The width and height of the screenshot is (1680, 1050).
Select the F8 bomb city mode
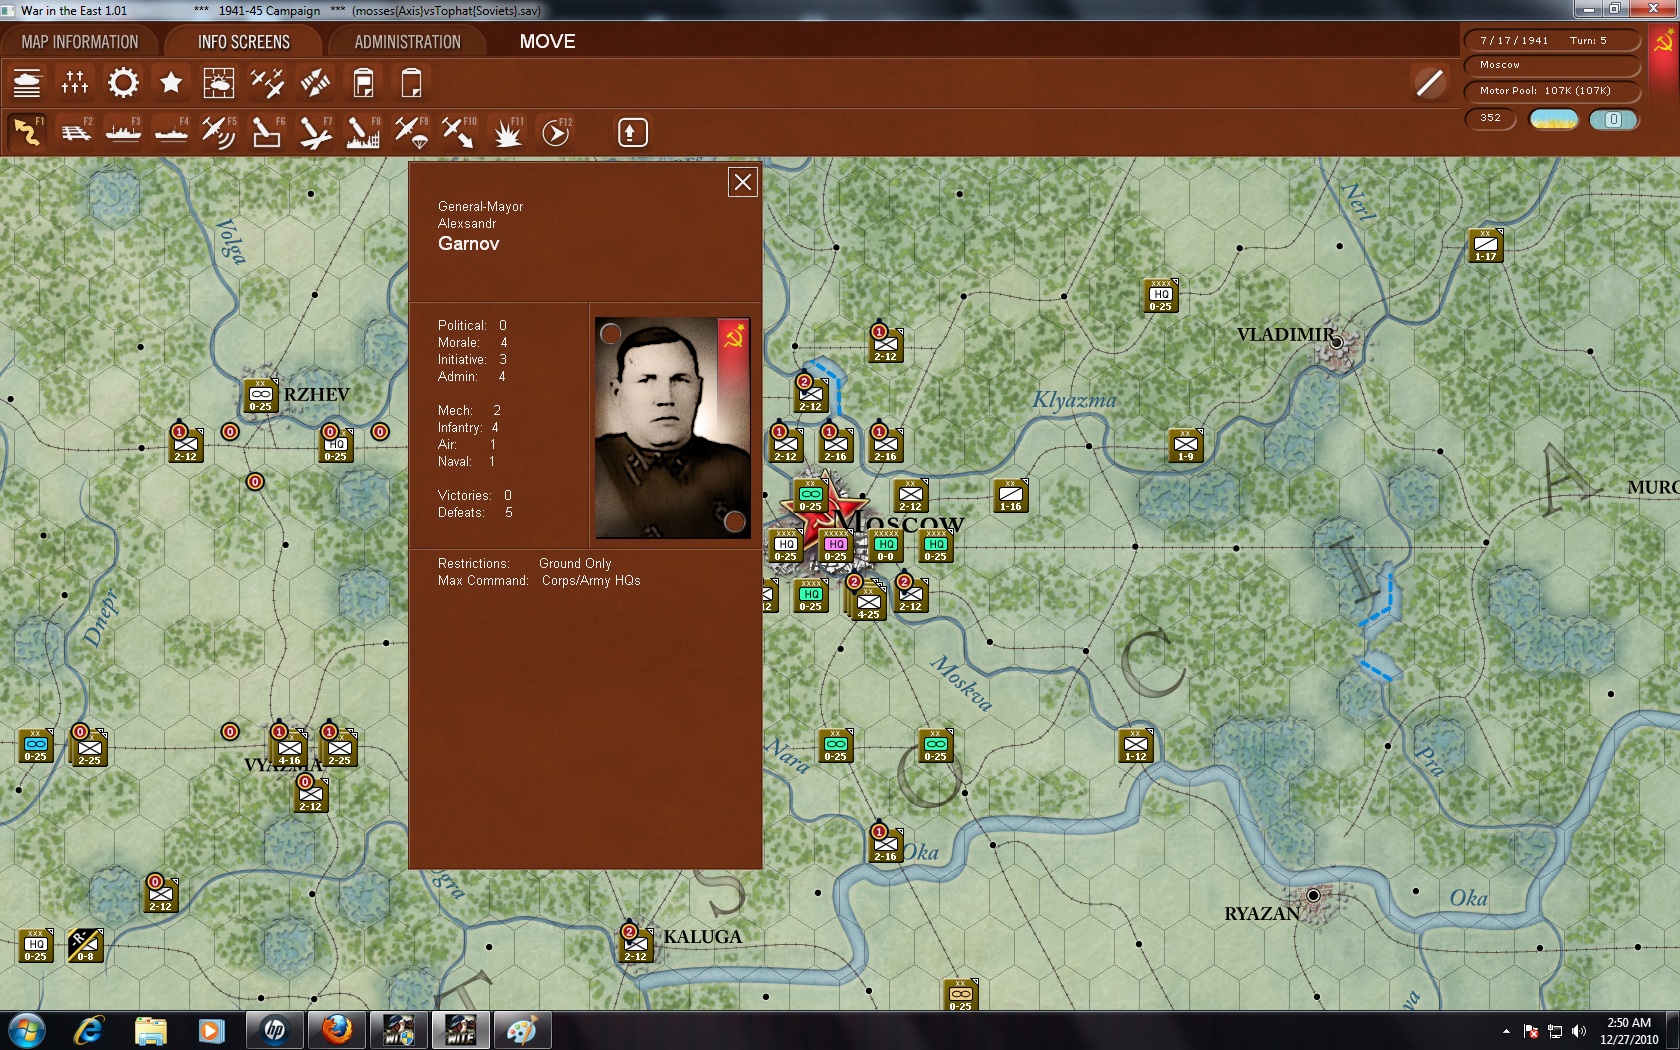tap(363, 132)
